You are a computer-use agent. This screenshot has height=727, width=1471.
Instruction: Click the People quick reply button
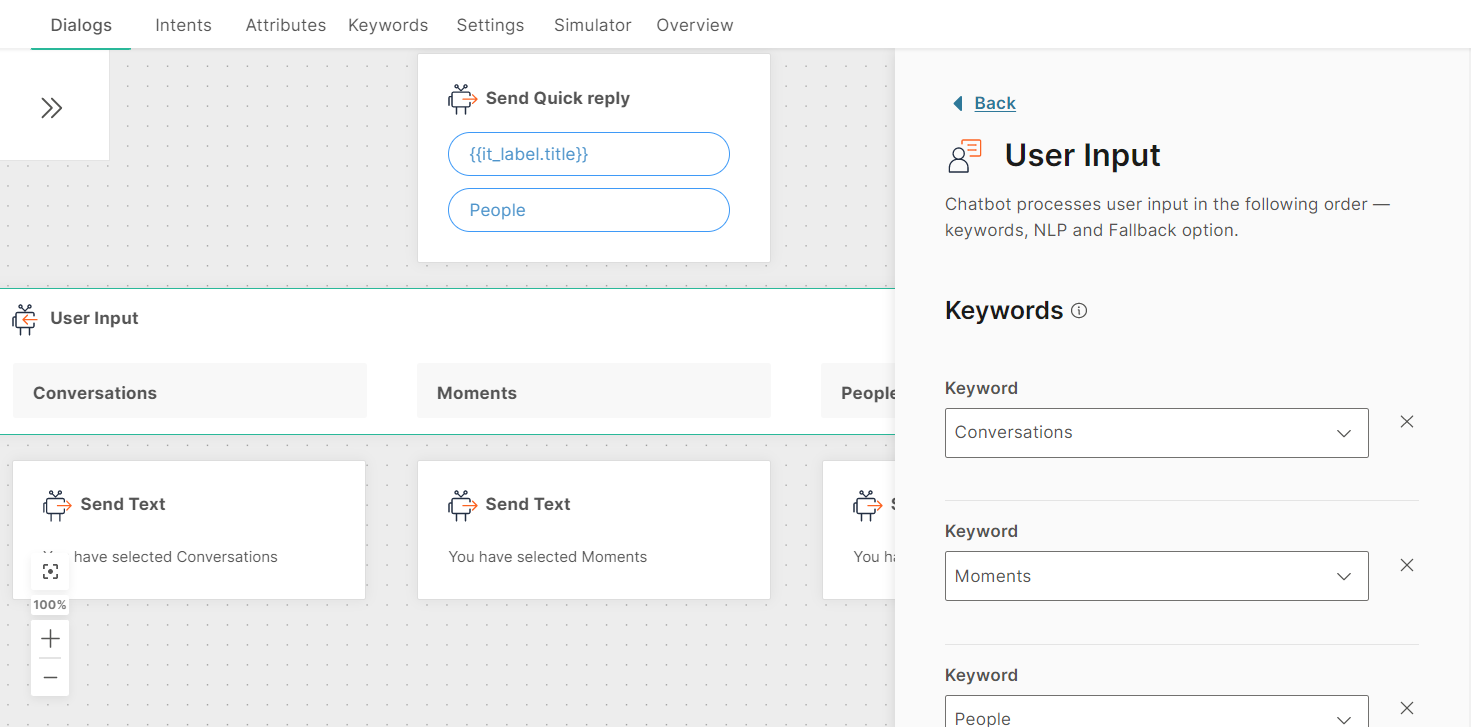coord(588,210)
